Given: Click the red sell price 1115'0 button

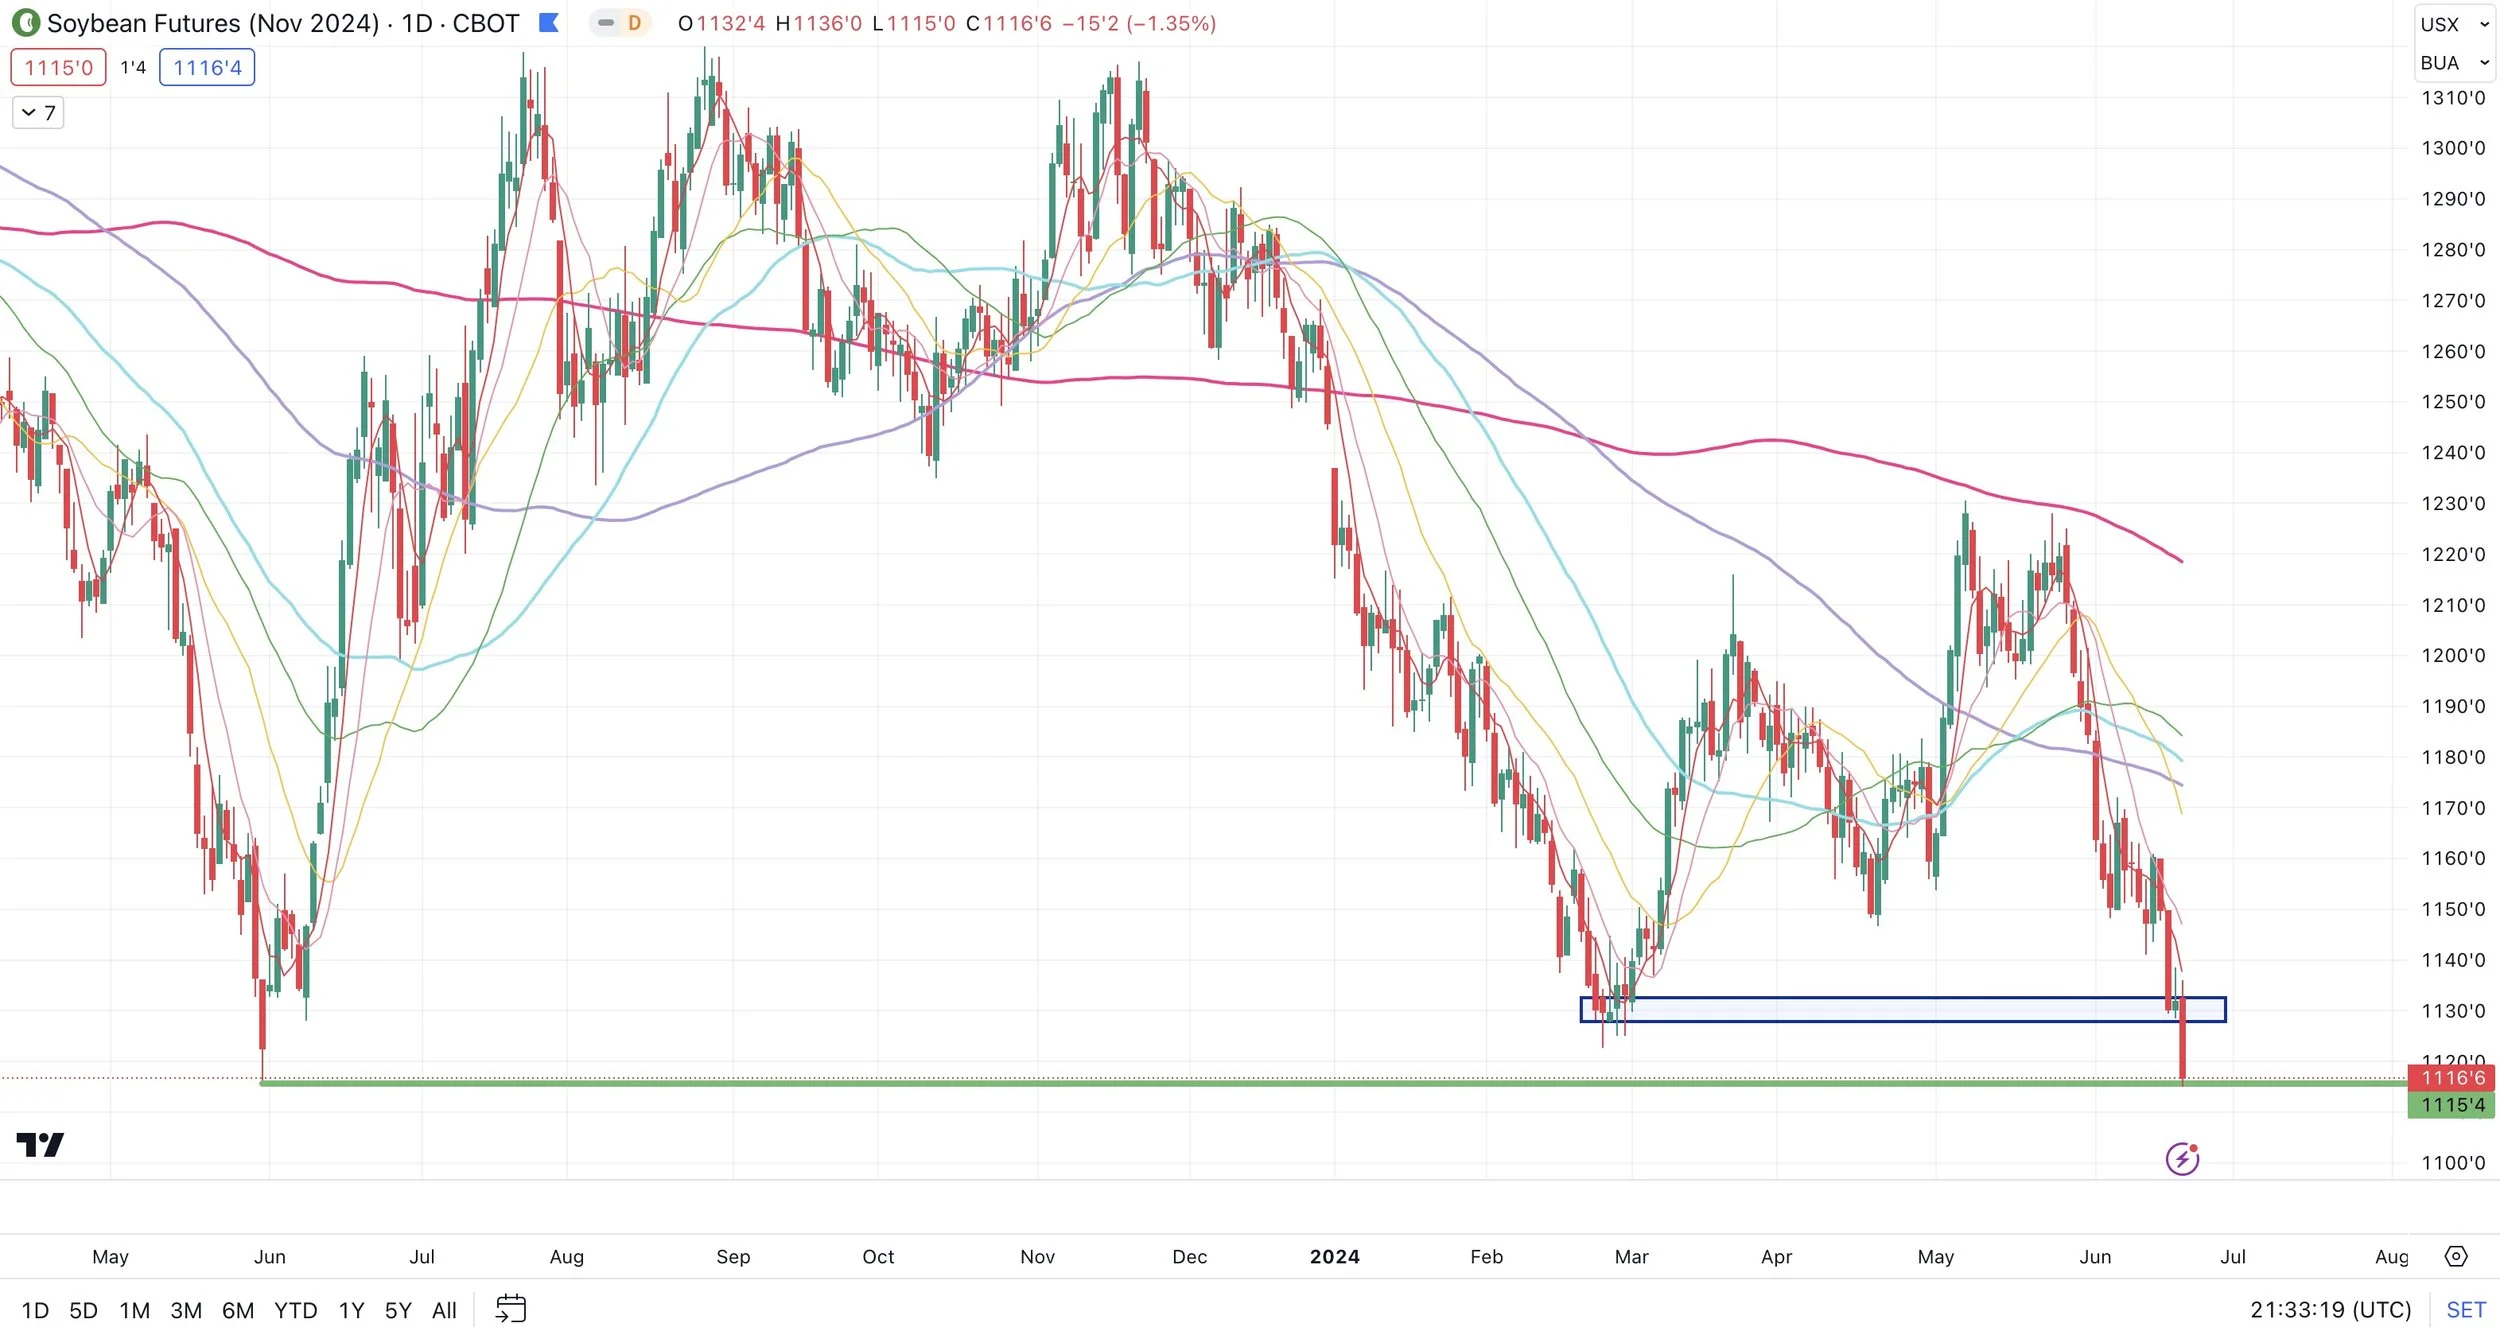Looking at the screenshot, I should [x=58, y=68].
